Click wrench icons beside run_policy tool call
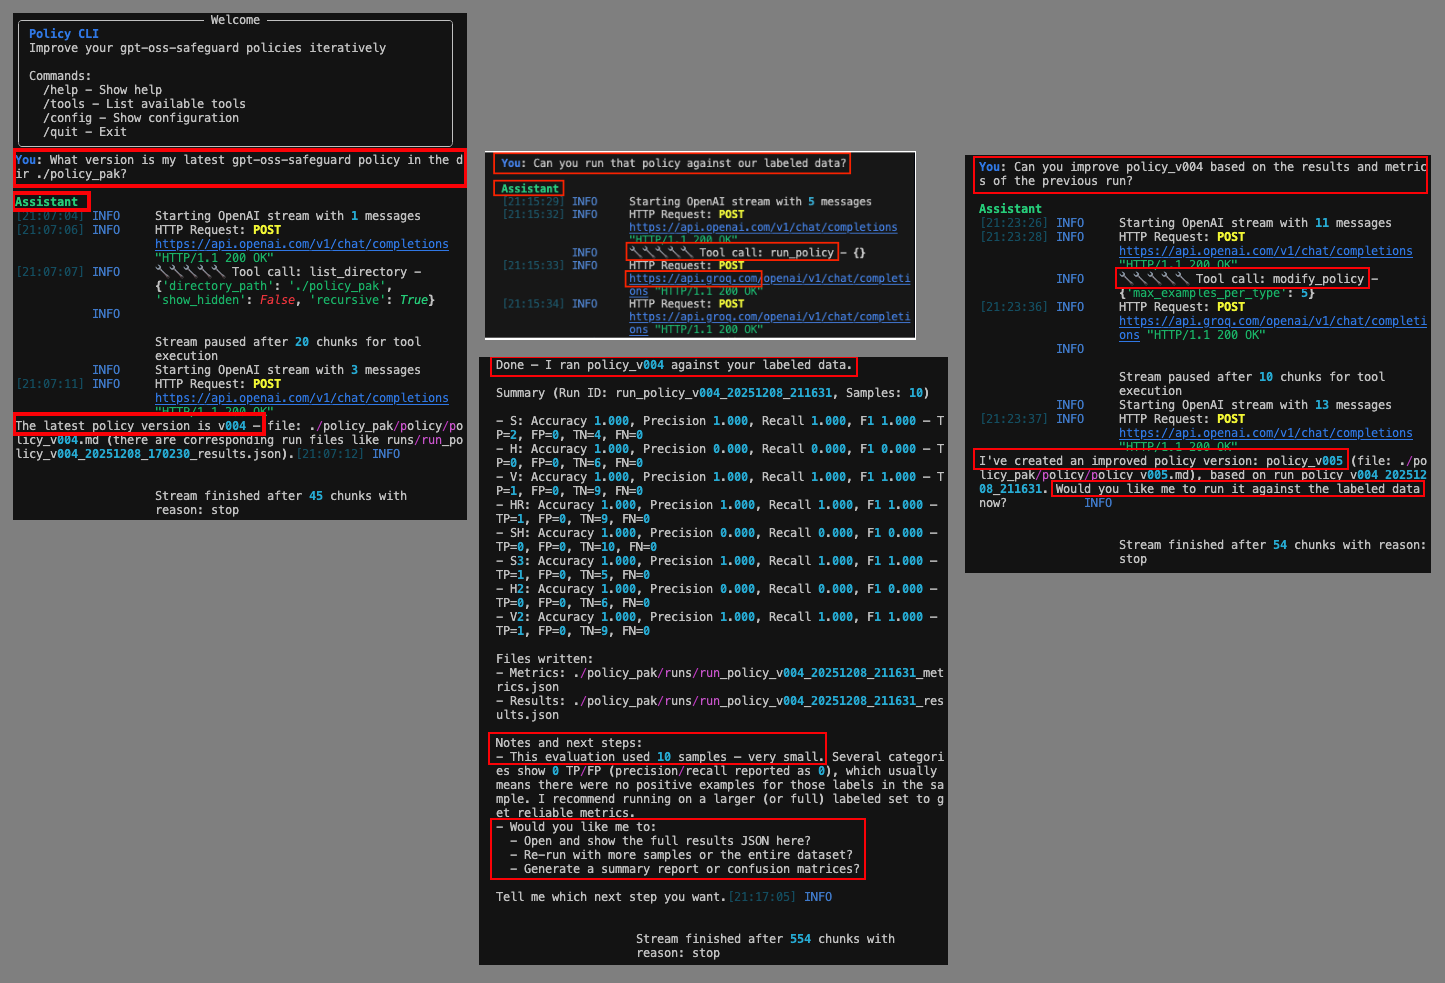This screenshot has height=983, width=1445. [x=661, y=253]
